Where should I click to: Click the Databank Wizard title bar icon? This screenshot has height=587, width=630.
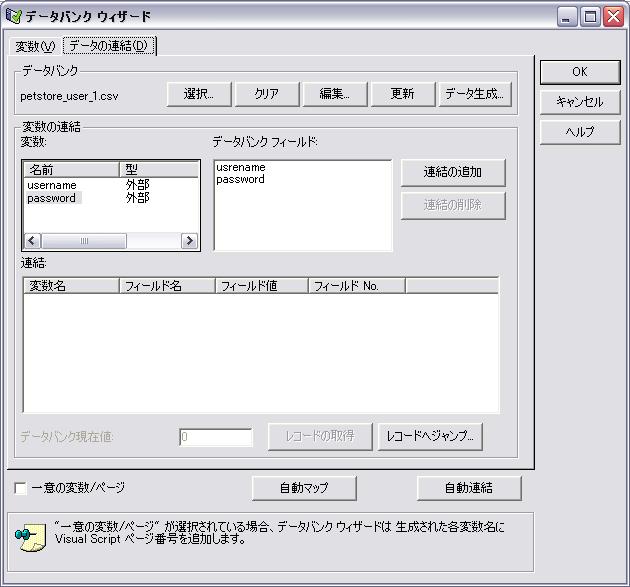tap(14, 16)
